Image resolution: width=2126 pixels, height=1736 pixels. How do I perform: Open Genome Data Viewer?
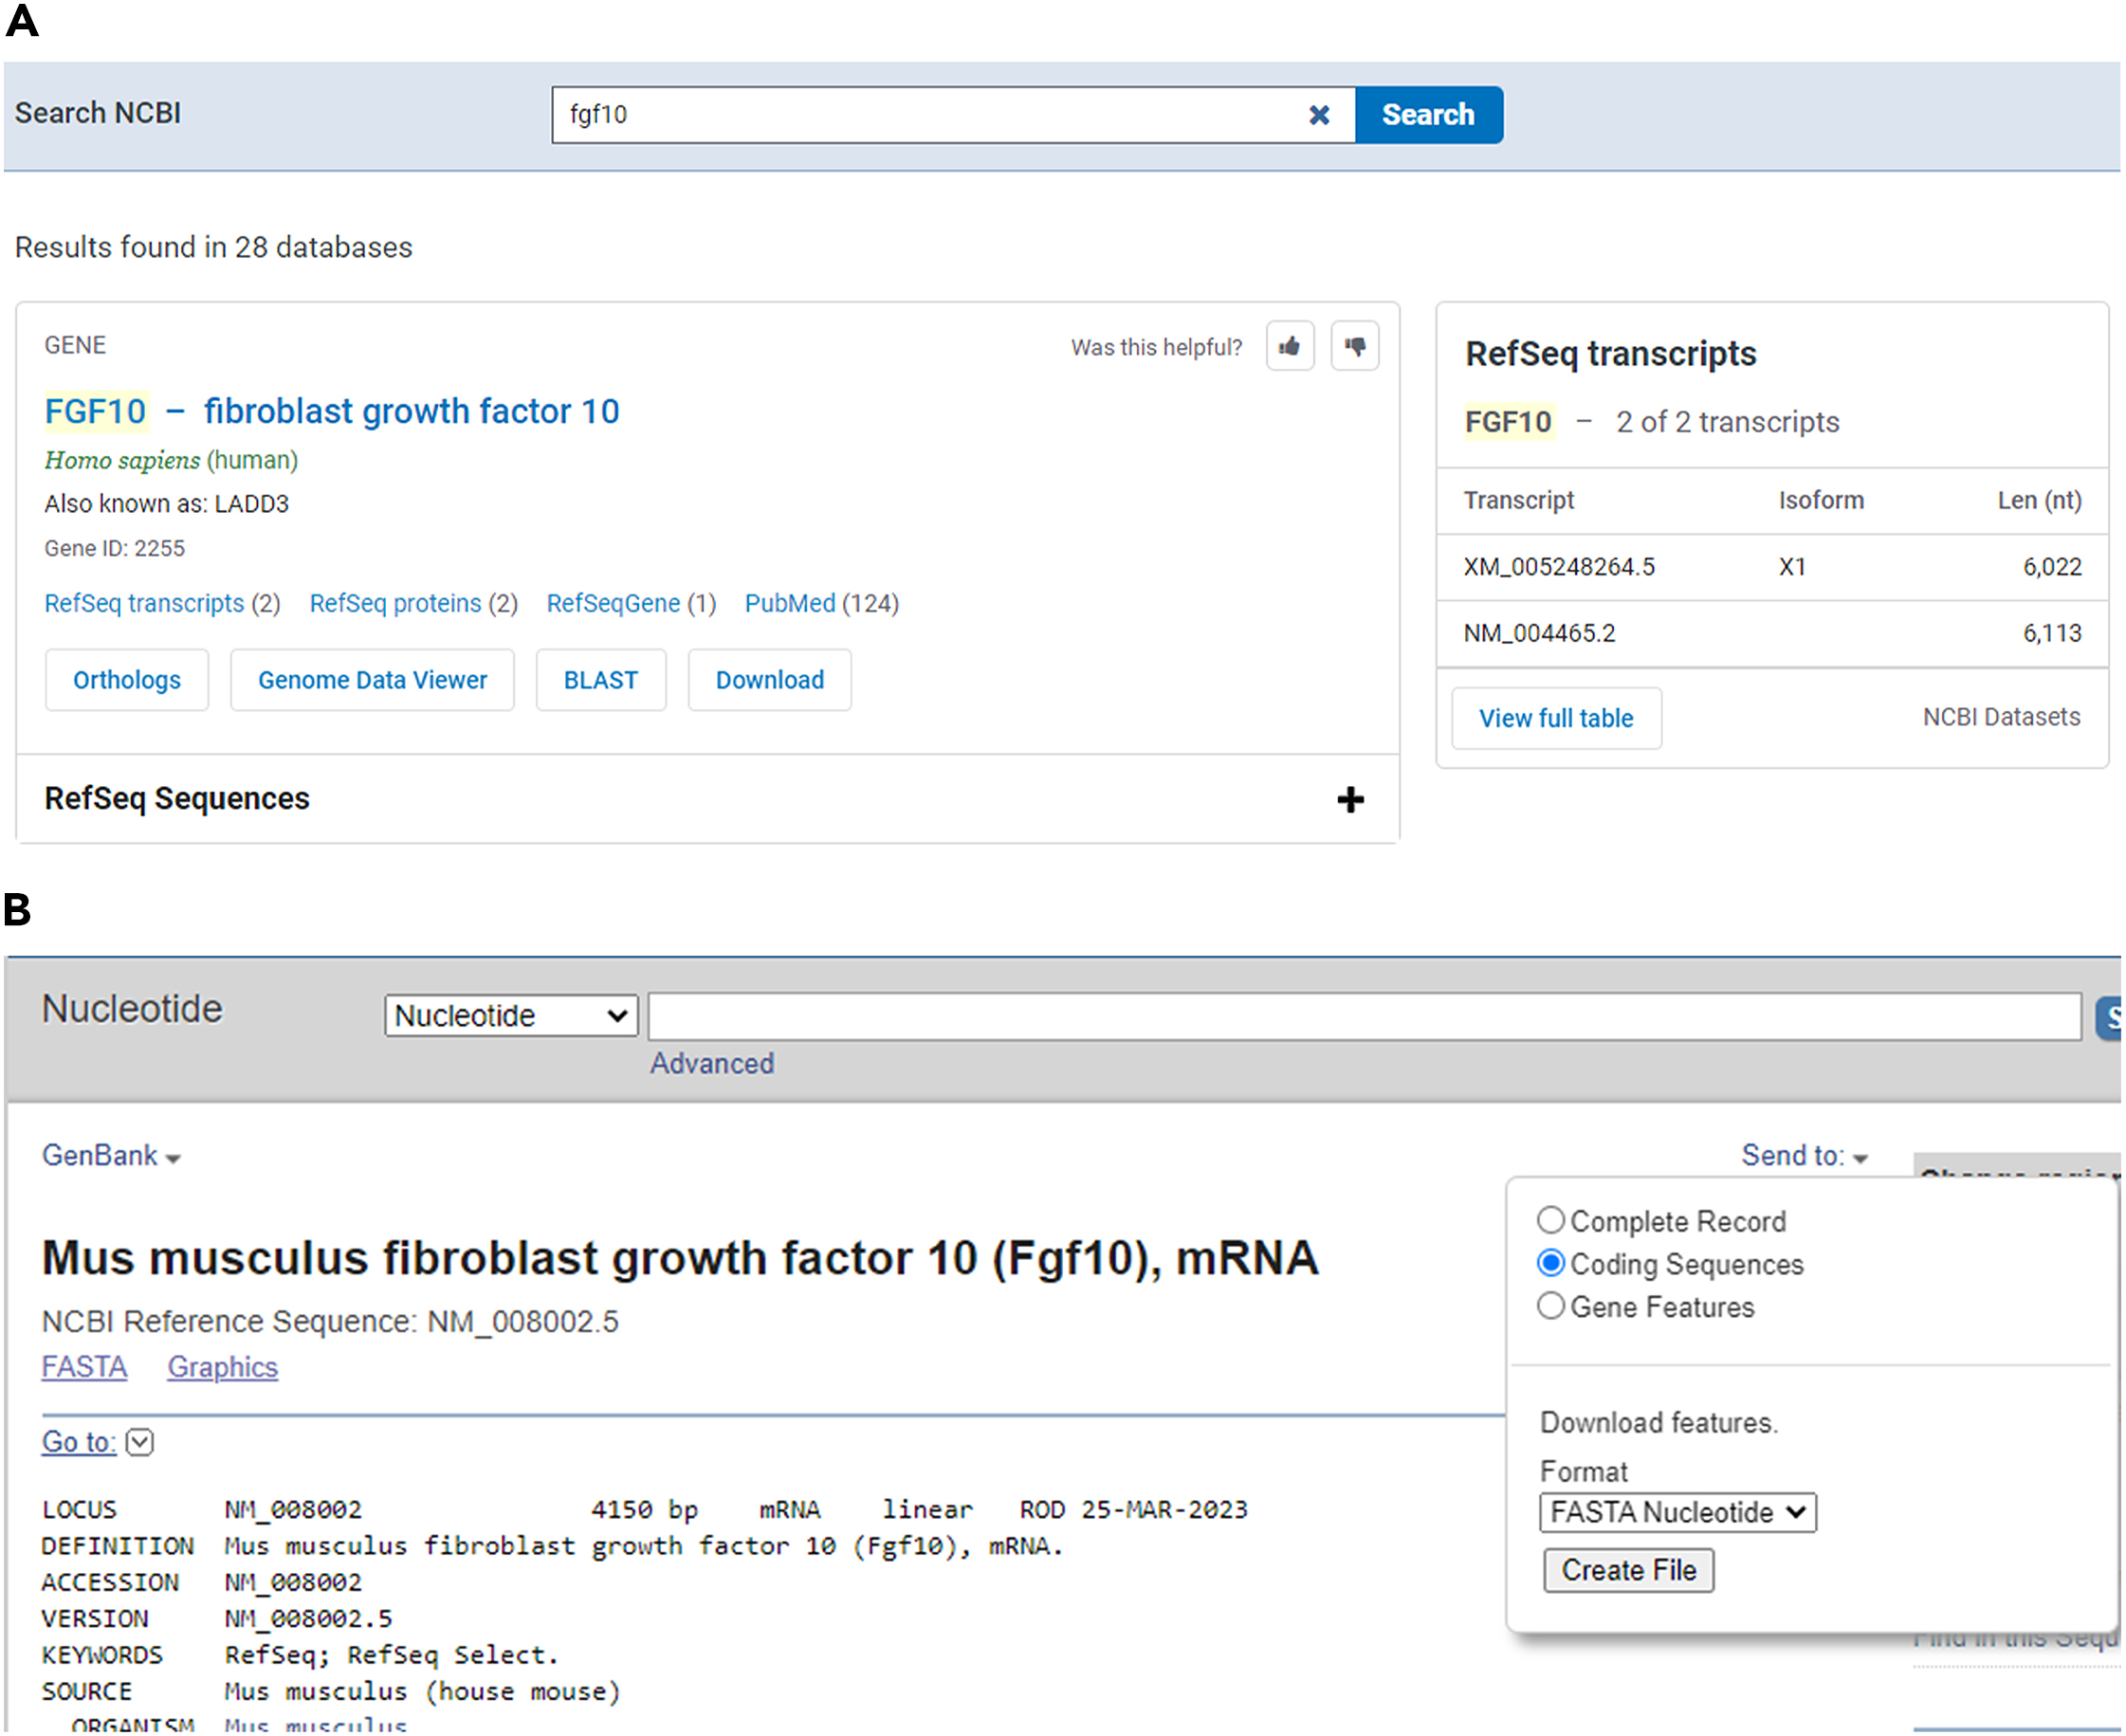tap(372, 680)
